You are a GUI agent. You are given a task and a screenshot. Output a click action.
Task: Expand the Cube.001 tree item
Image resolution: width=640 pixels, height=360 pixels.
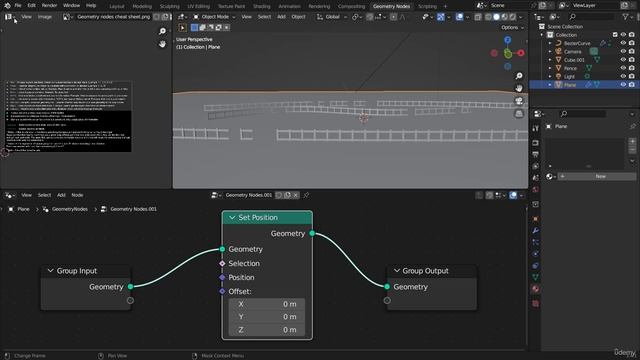pyautogui.click(x=550, y=60)
